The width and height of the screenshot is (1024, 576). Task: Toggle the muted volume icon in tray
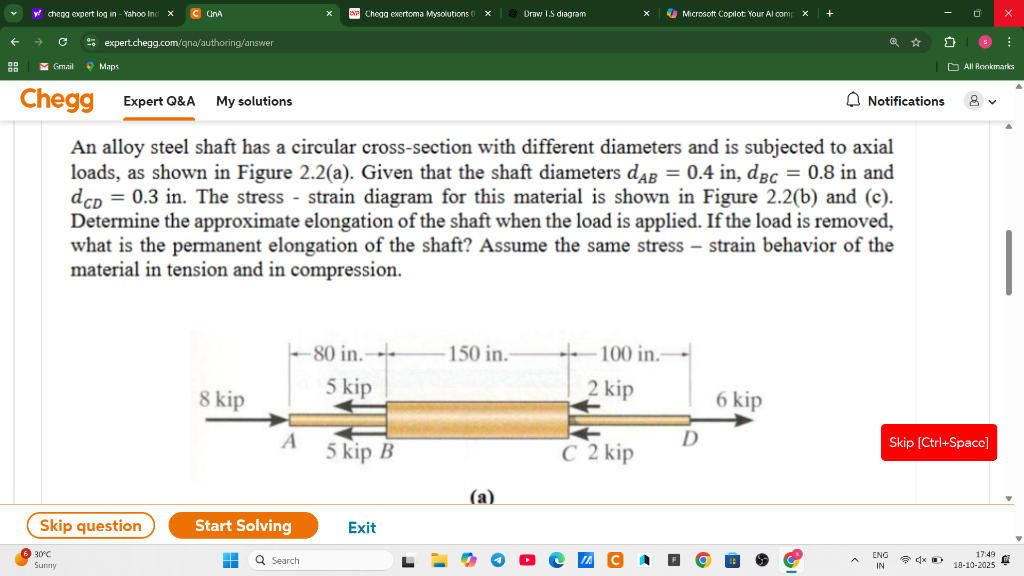(x=921, y=560)
